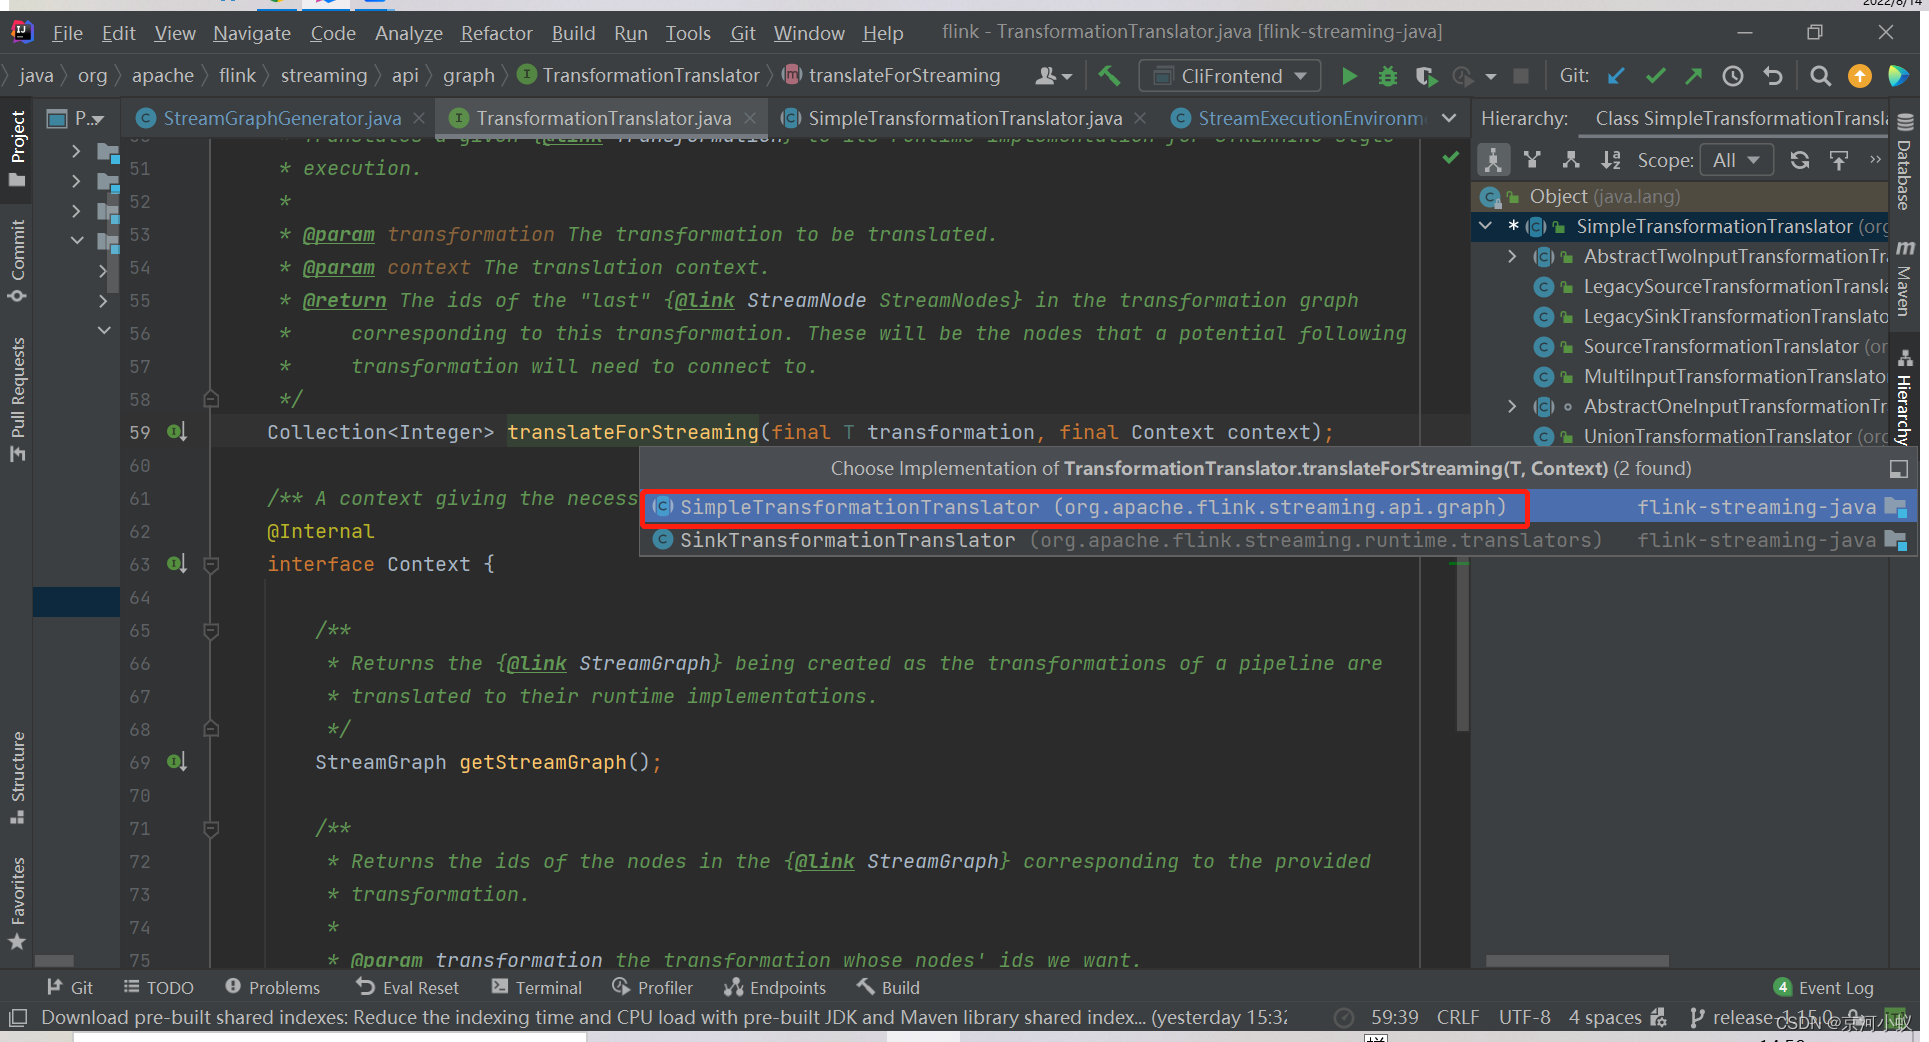Start debugging with the green bug icon

(1388, 76)
